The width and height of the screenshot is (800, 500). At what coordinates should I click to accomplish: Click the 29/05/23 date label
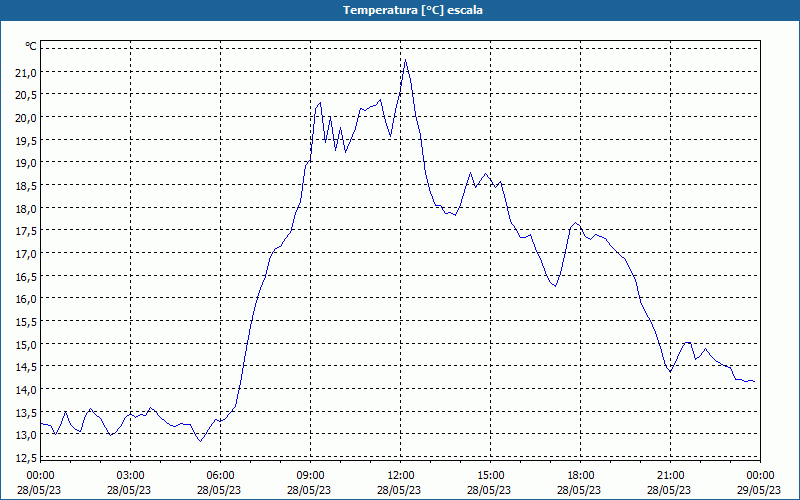pyautogui.click(x=759, y=490)
